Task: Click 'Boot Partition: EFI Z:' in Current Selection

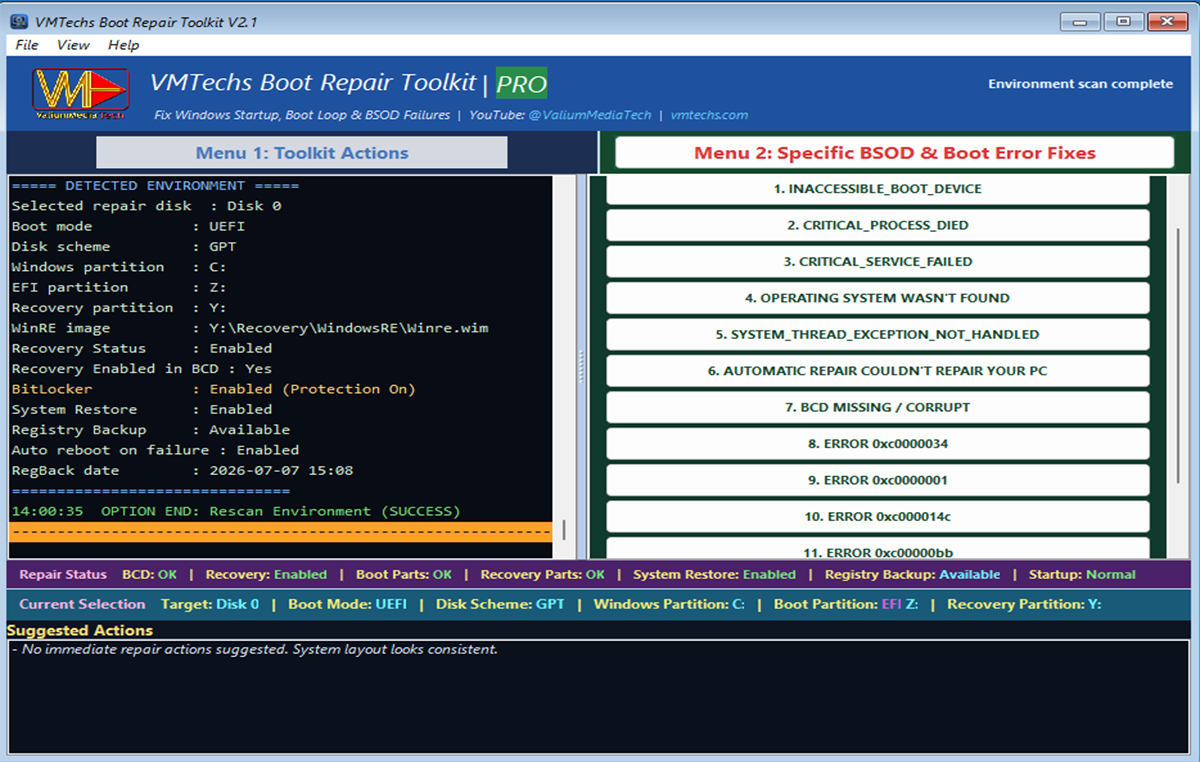Action: click(x=846, y=604)
